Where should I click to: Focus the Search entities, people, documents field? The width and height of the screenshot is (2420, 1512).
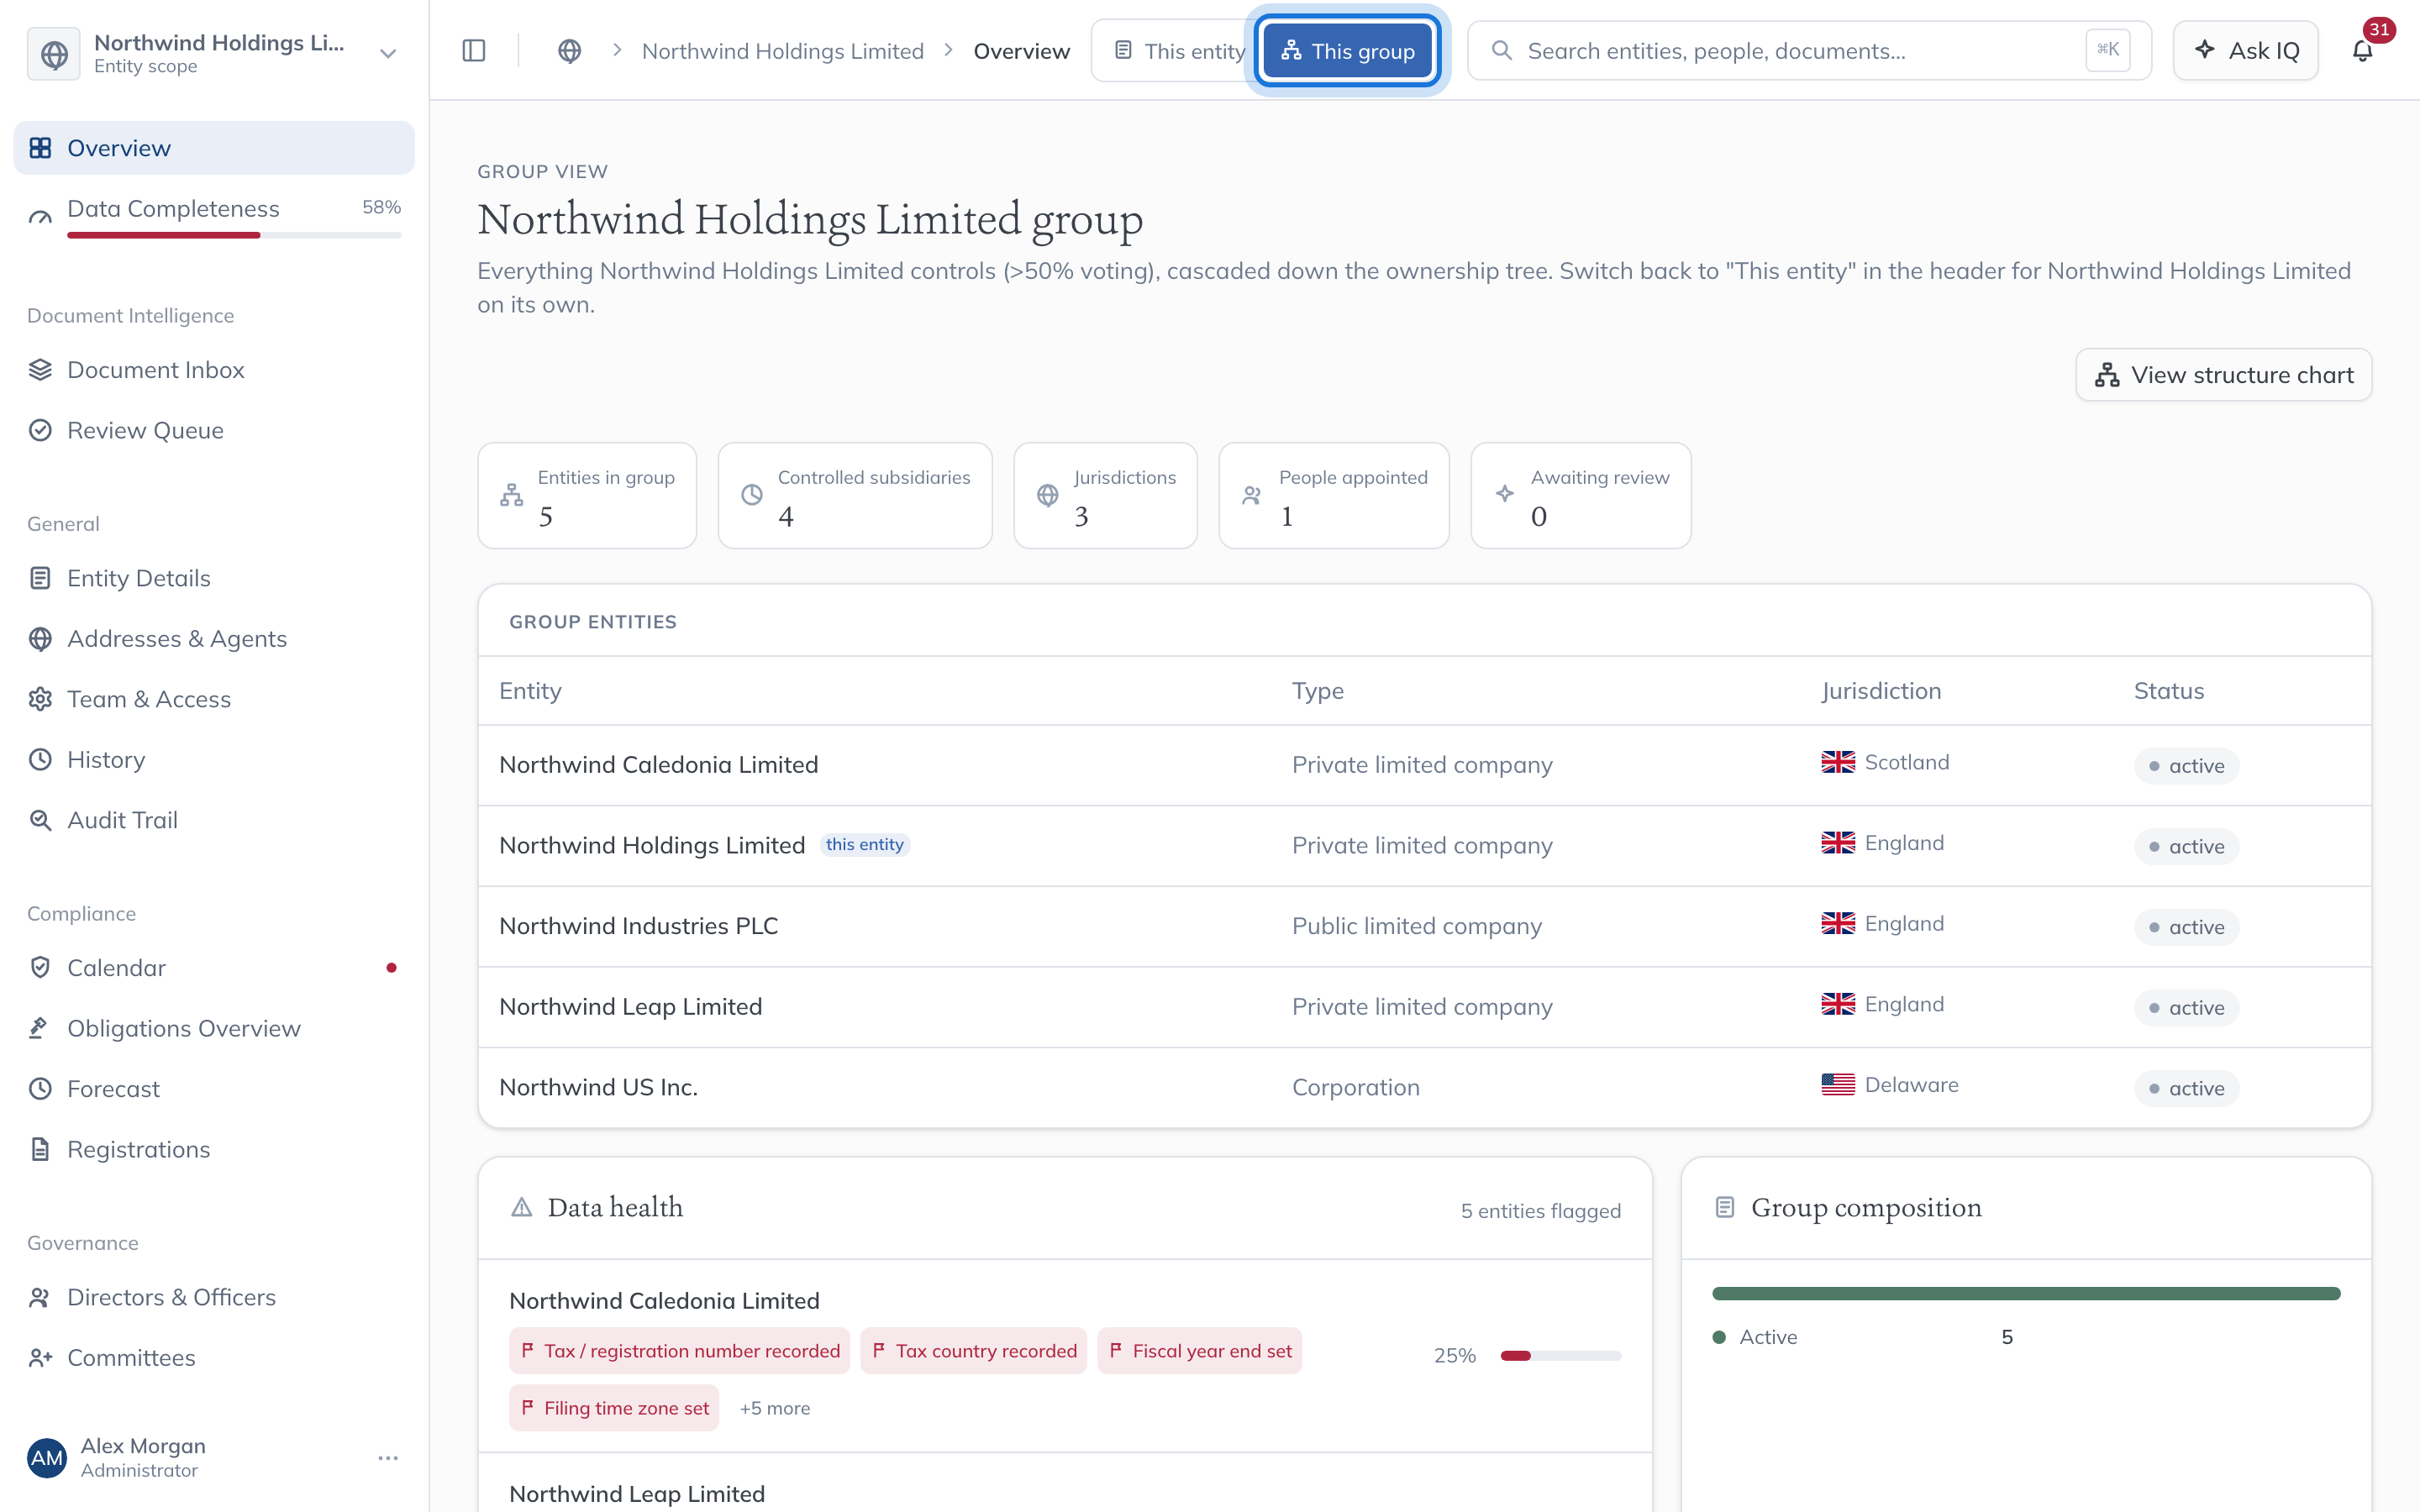[x=1809, y=51]
